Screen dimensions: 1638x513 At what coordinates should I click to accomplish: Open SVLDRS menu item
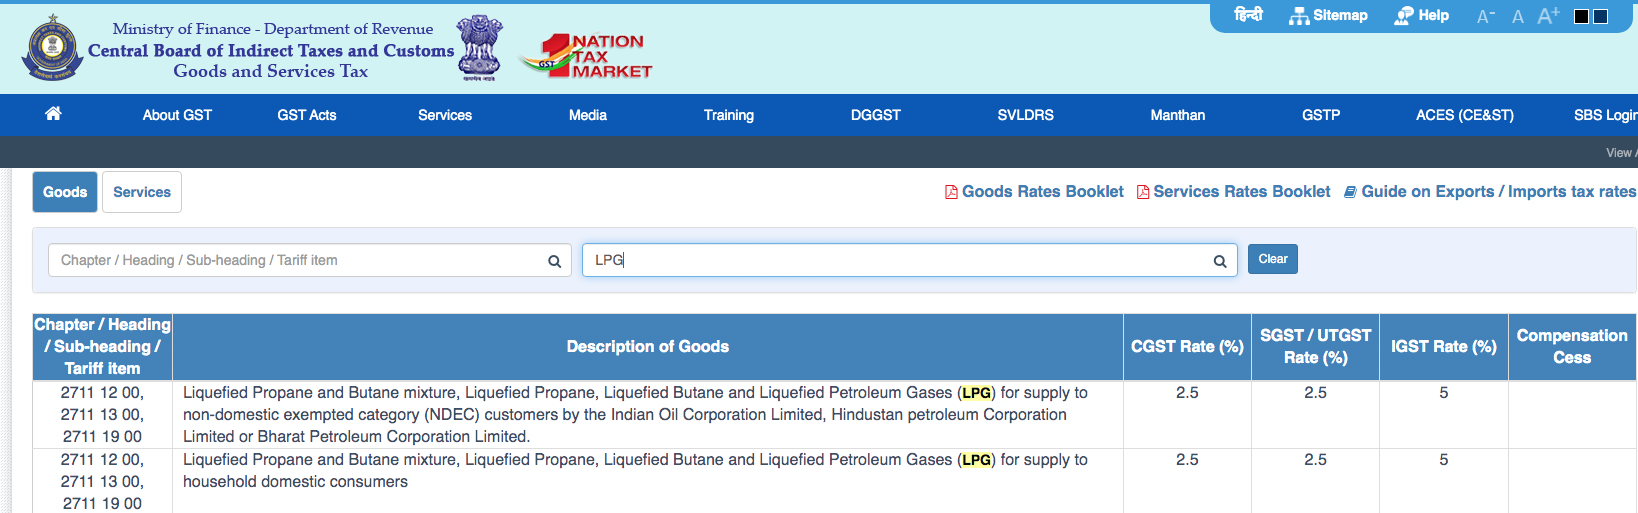[x=1026, y=115]
